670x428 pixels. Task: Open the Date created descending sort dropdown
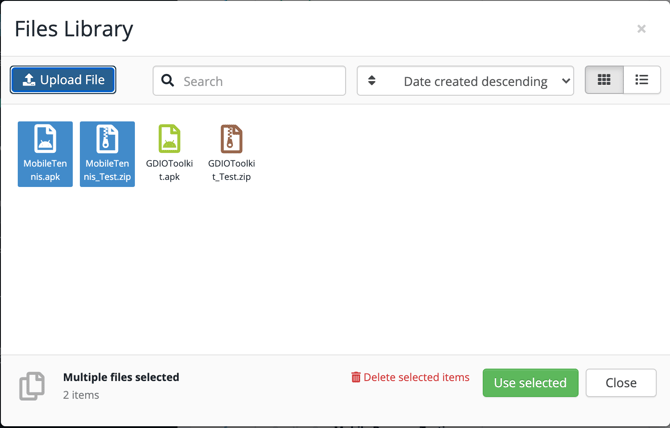(465, 81)
